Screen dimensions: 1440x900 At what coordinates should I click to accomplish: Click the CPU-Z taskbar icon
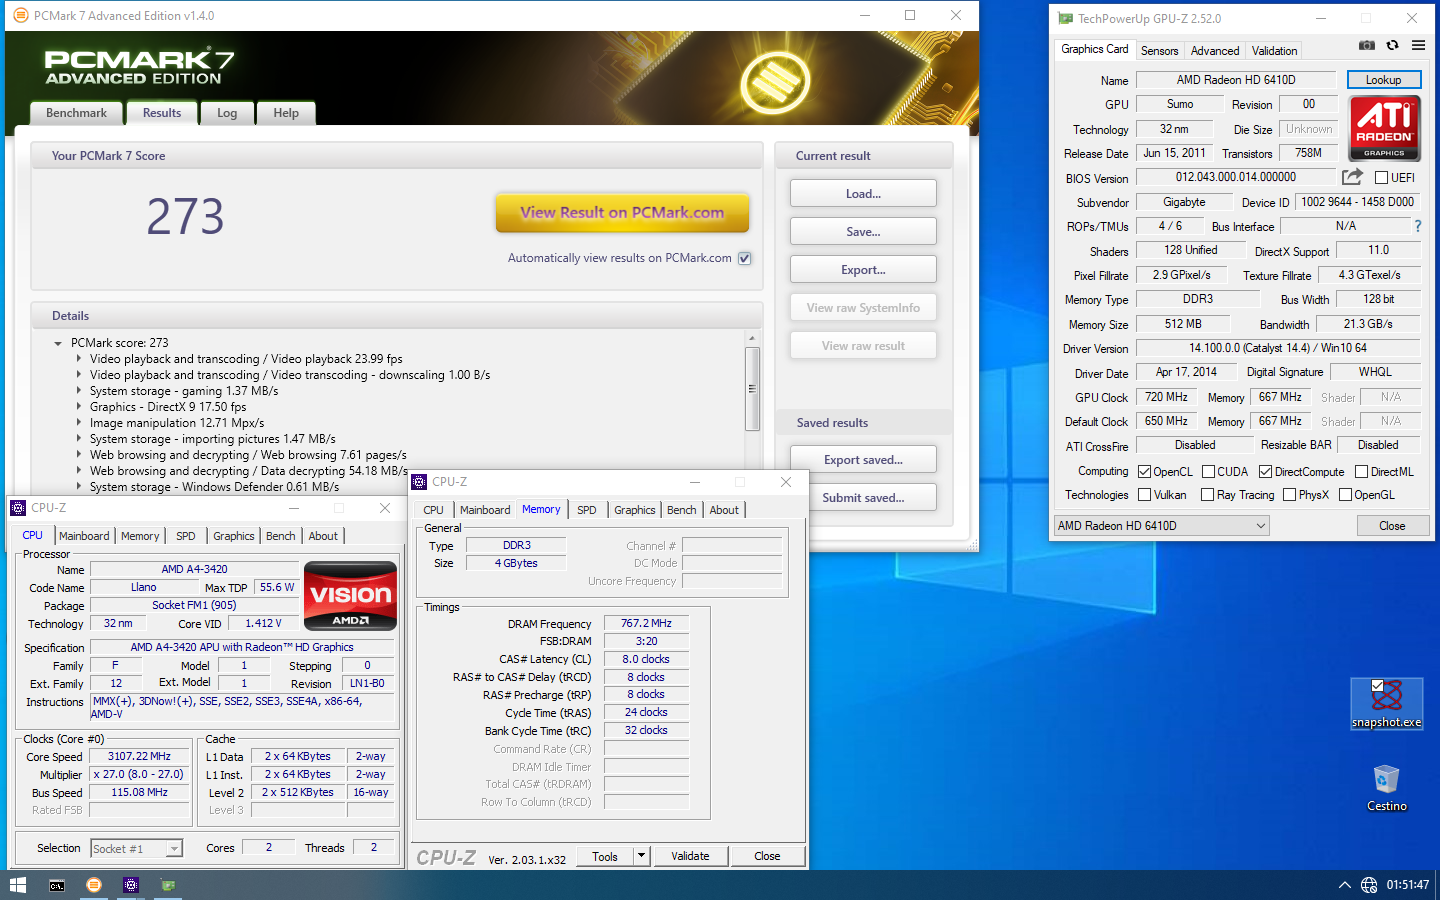coord(131,885)
